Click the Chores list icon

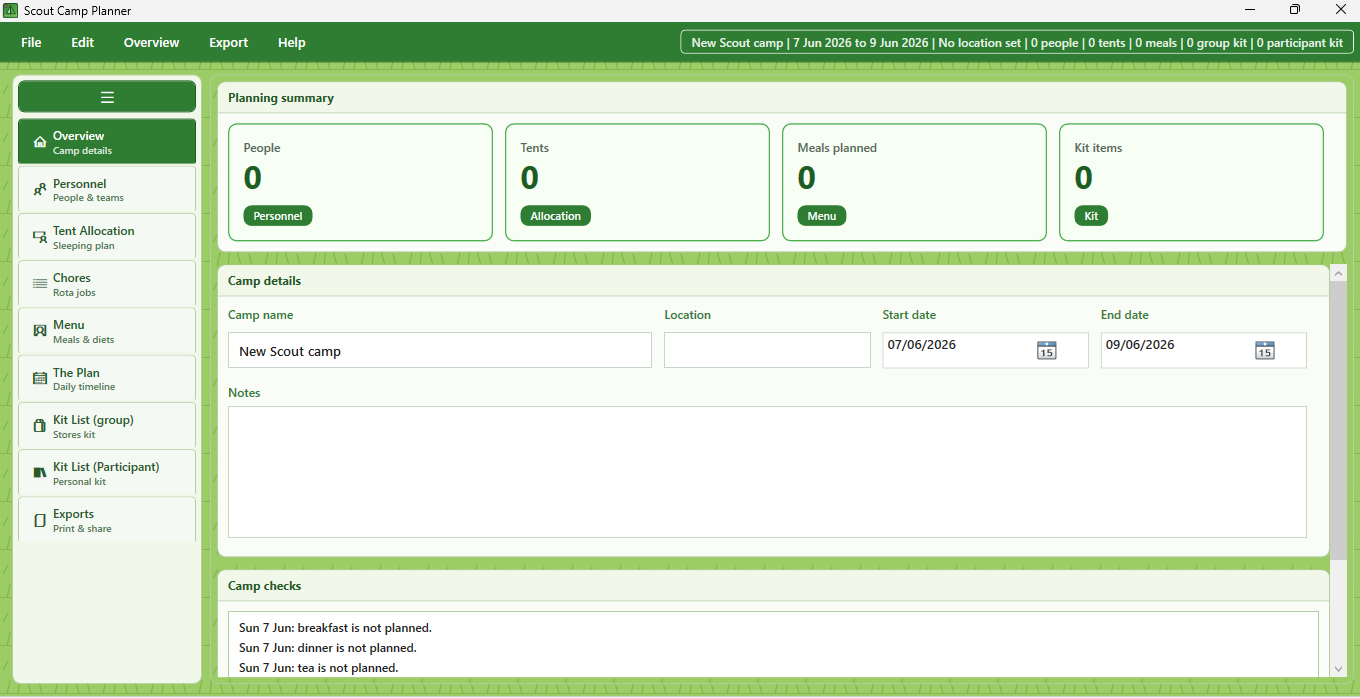click(40, 284)
